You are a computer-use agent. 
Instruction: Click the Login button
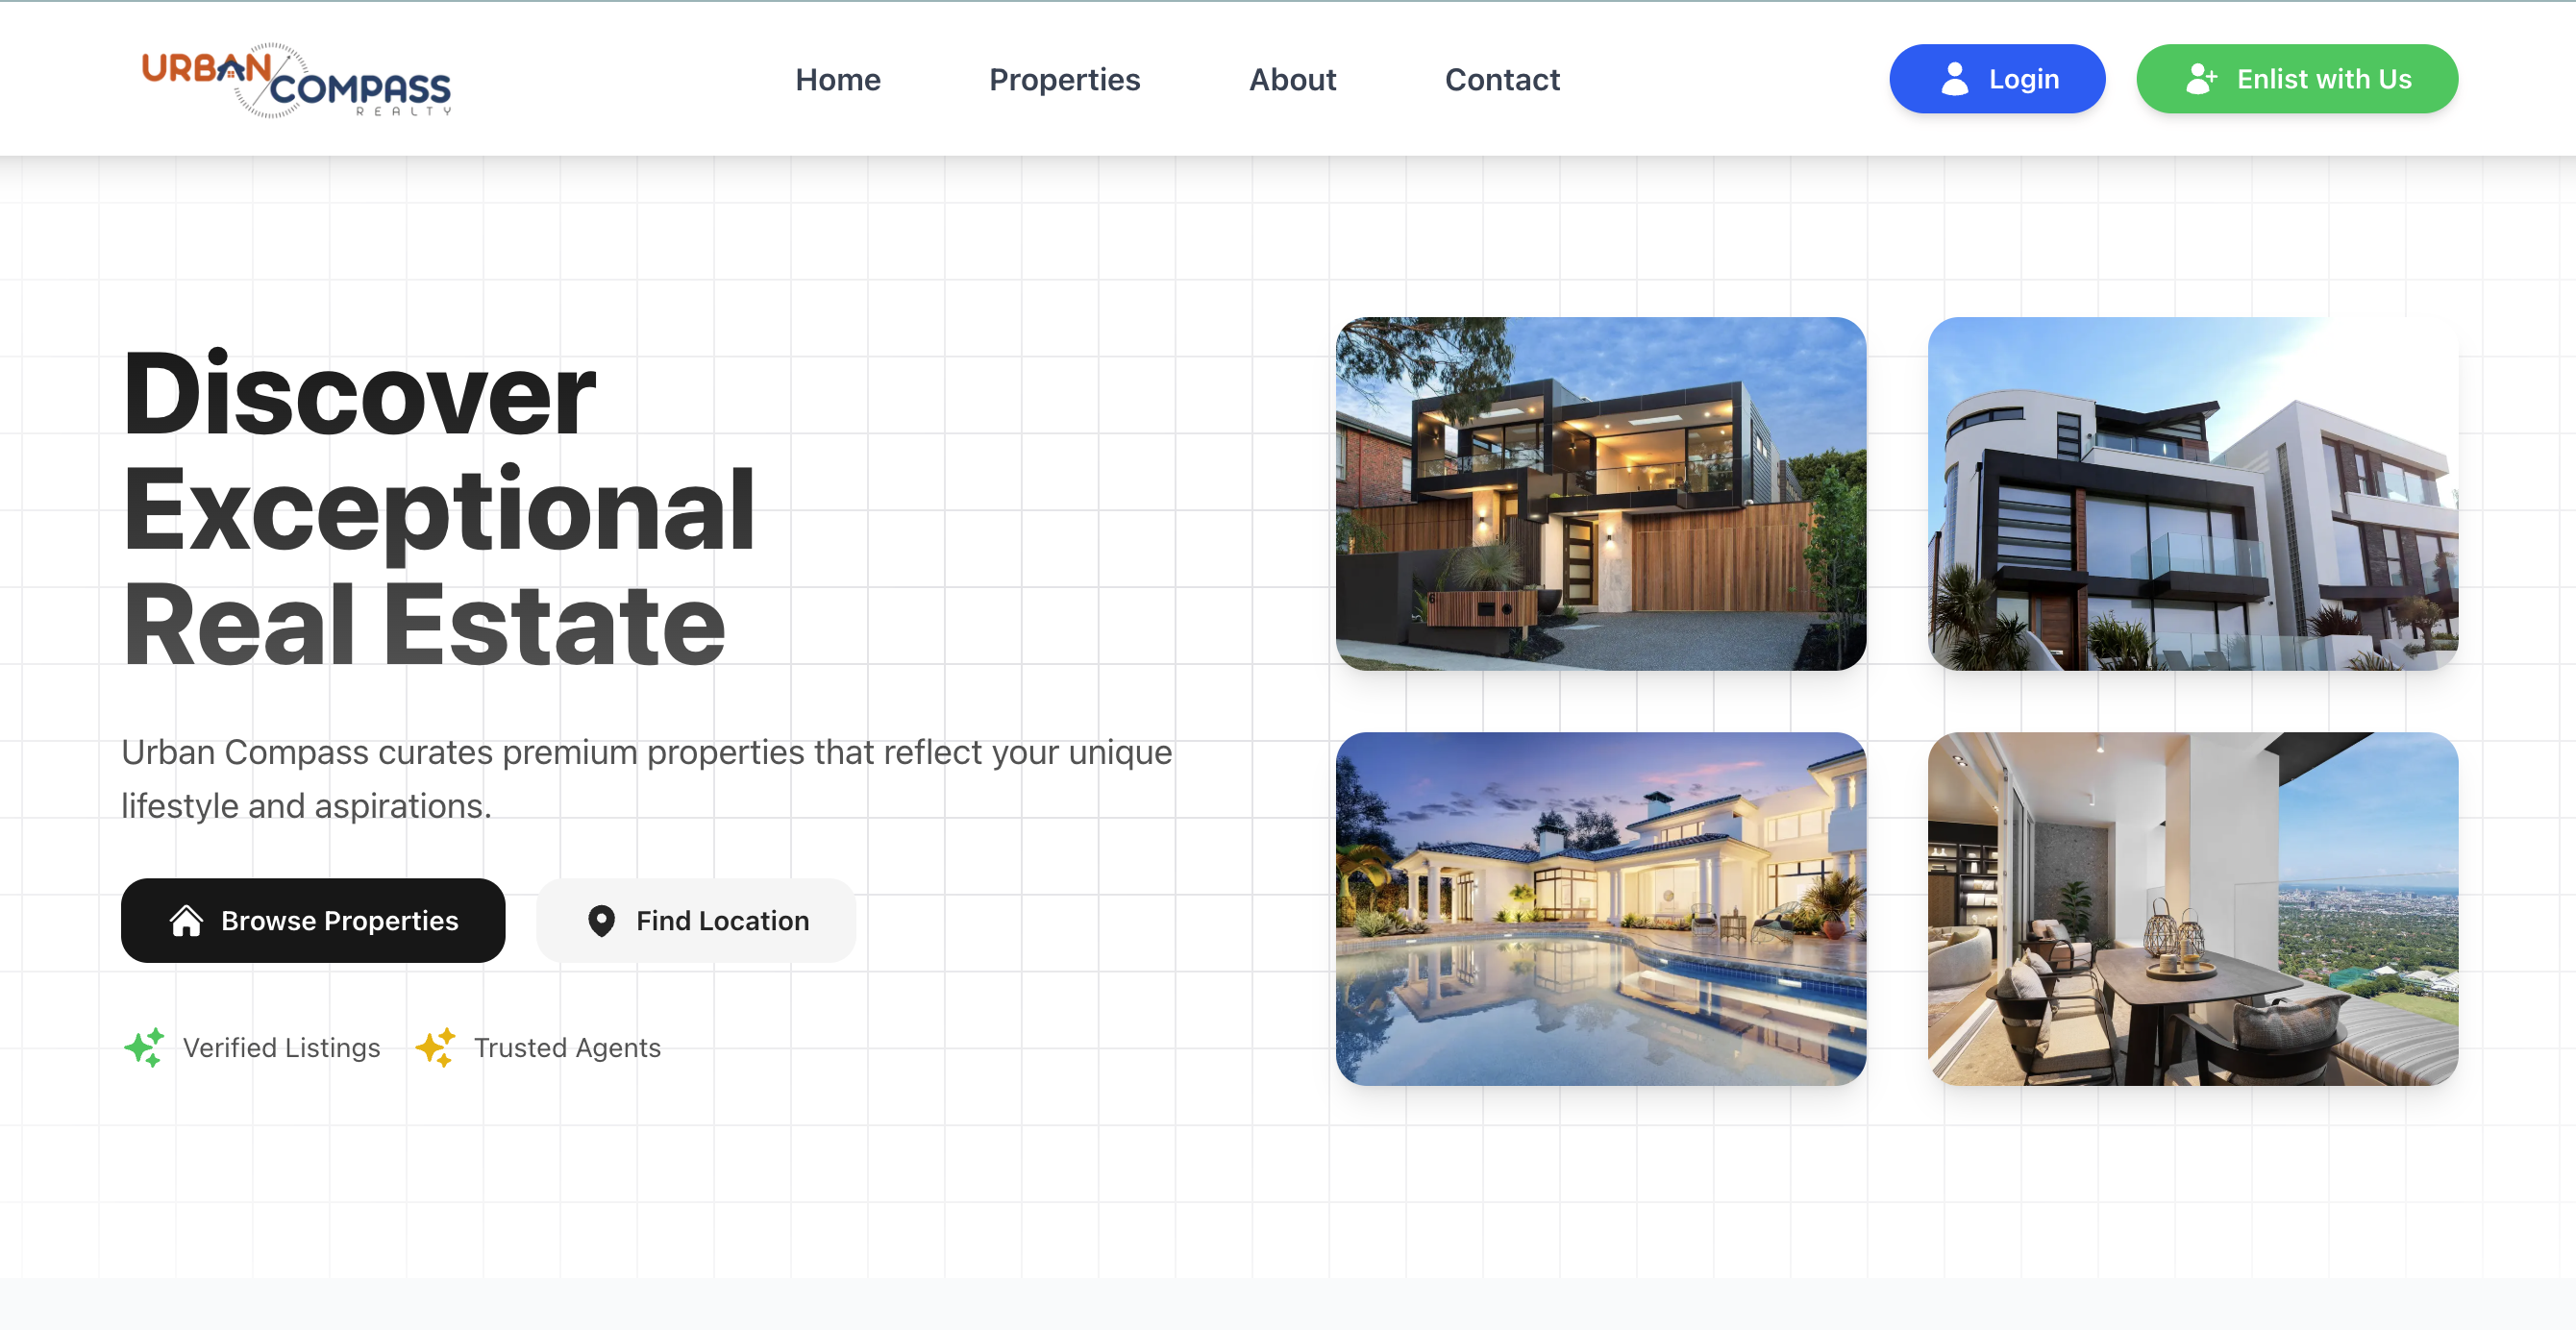click(x=1996, y=78)
